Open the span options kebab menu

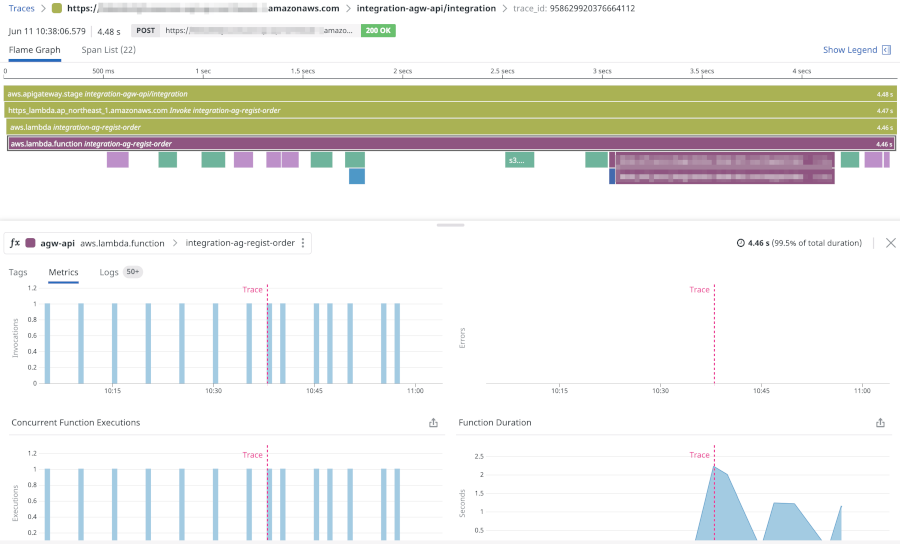pos(303,243)
